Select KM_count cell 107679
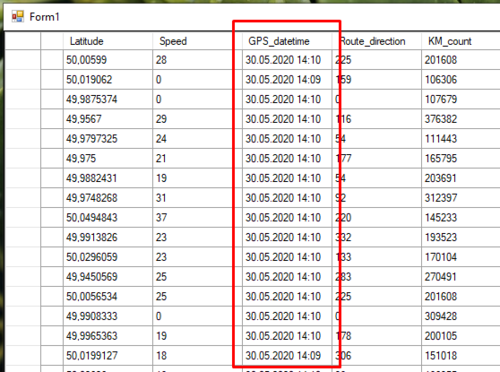This screenshot has width=500, height=372. [x=461, y=99]
